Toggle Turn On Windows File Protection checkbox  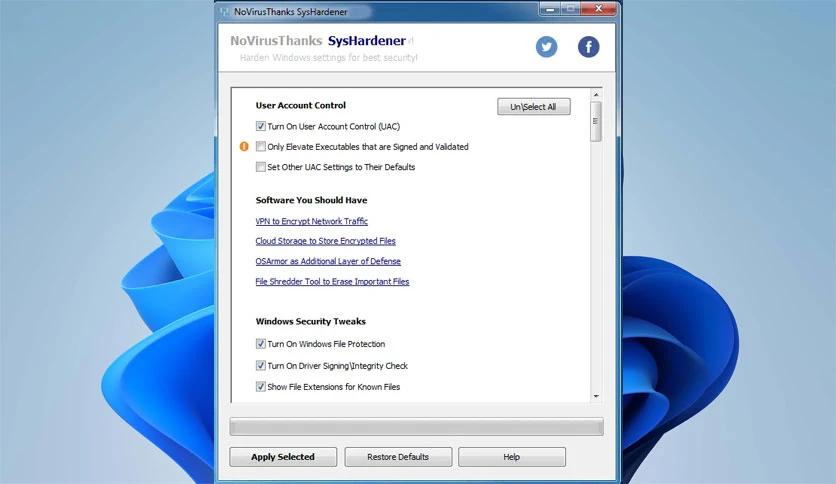[261, 344]
